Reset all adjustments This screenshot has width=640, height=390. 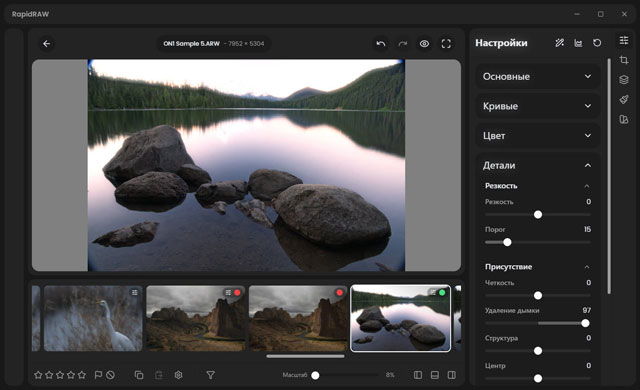click(x=597, y=43)
